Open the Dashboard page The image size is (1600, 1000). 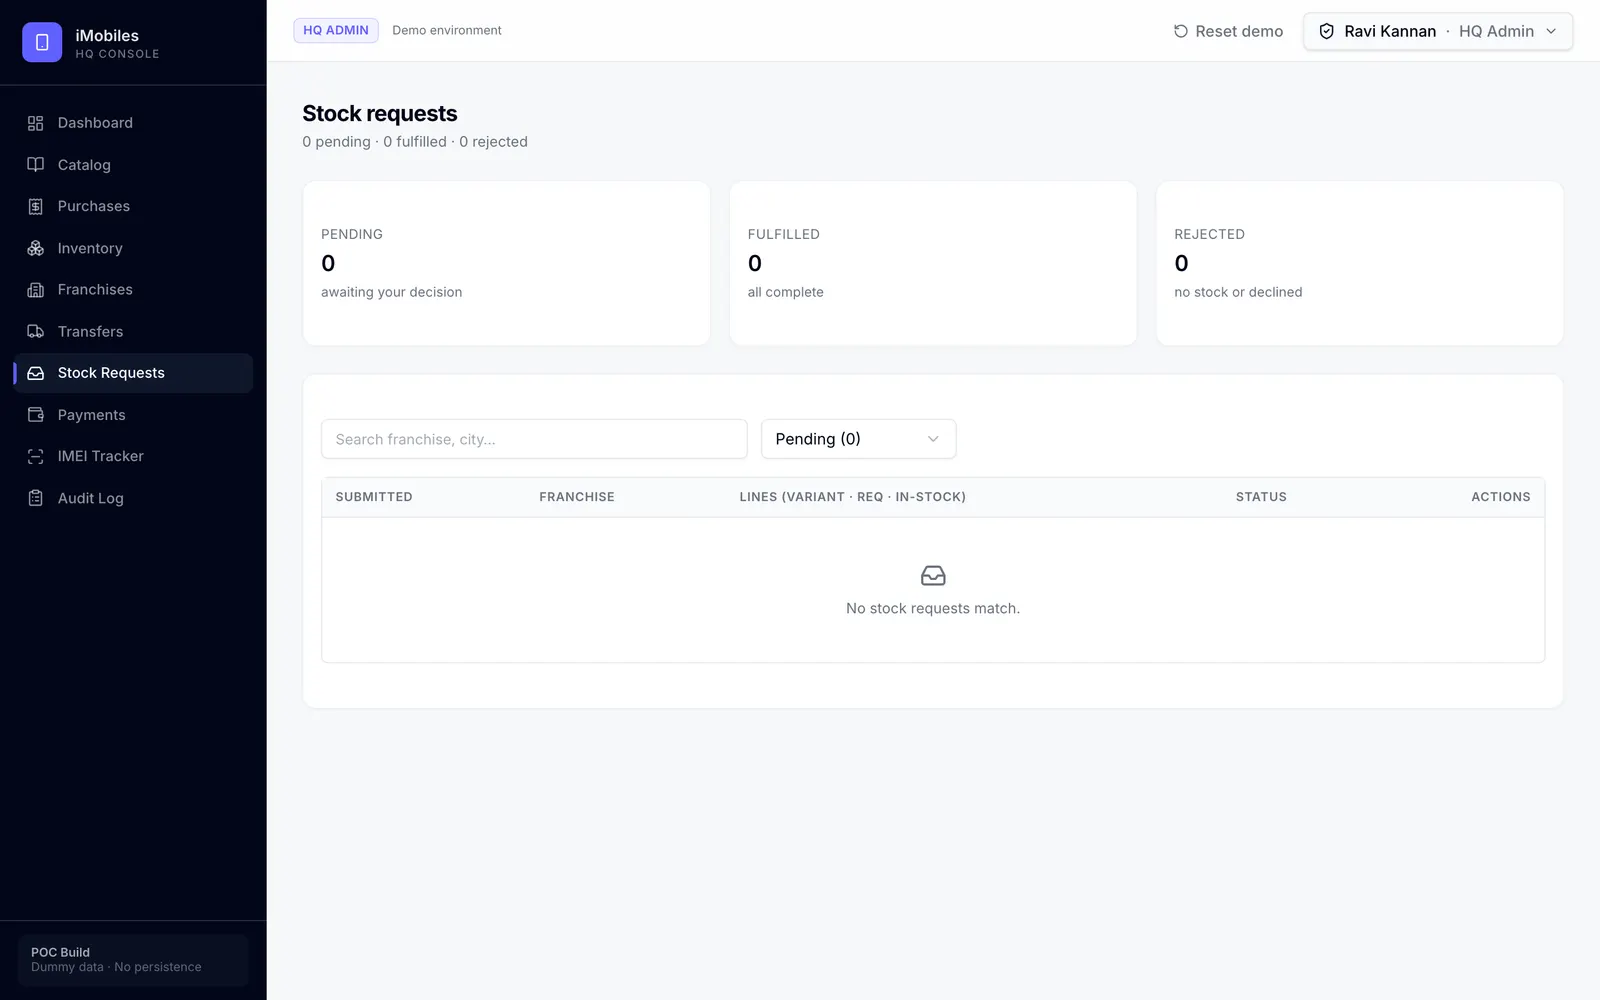pyautogui.click(x=133, y=123)
